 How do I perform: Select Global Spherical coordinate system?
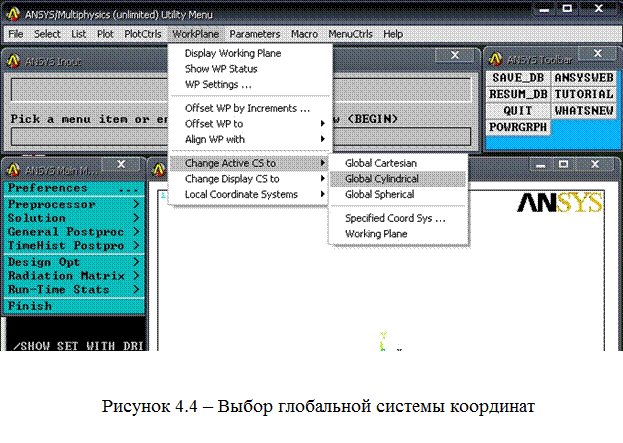[398, 194]
